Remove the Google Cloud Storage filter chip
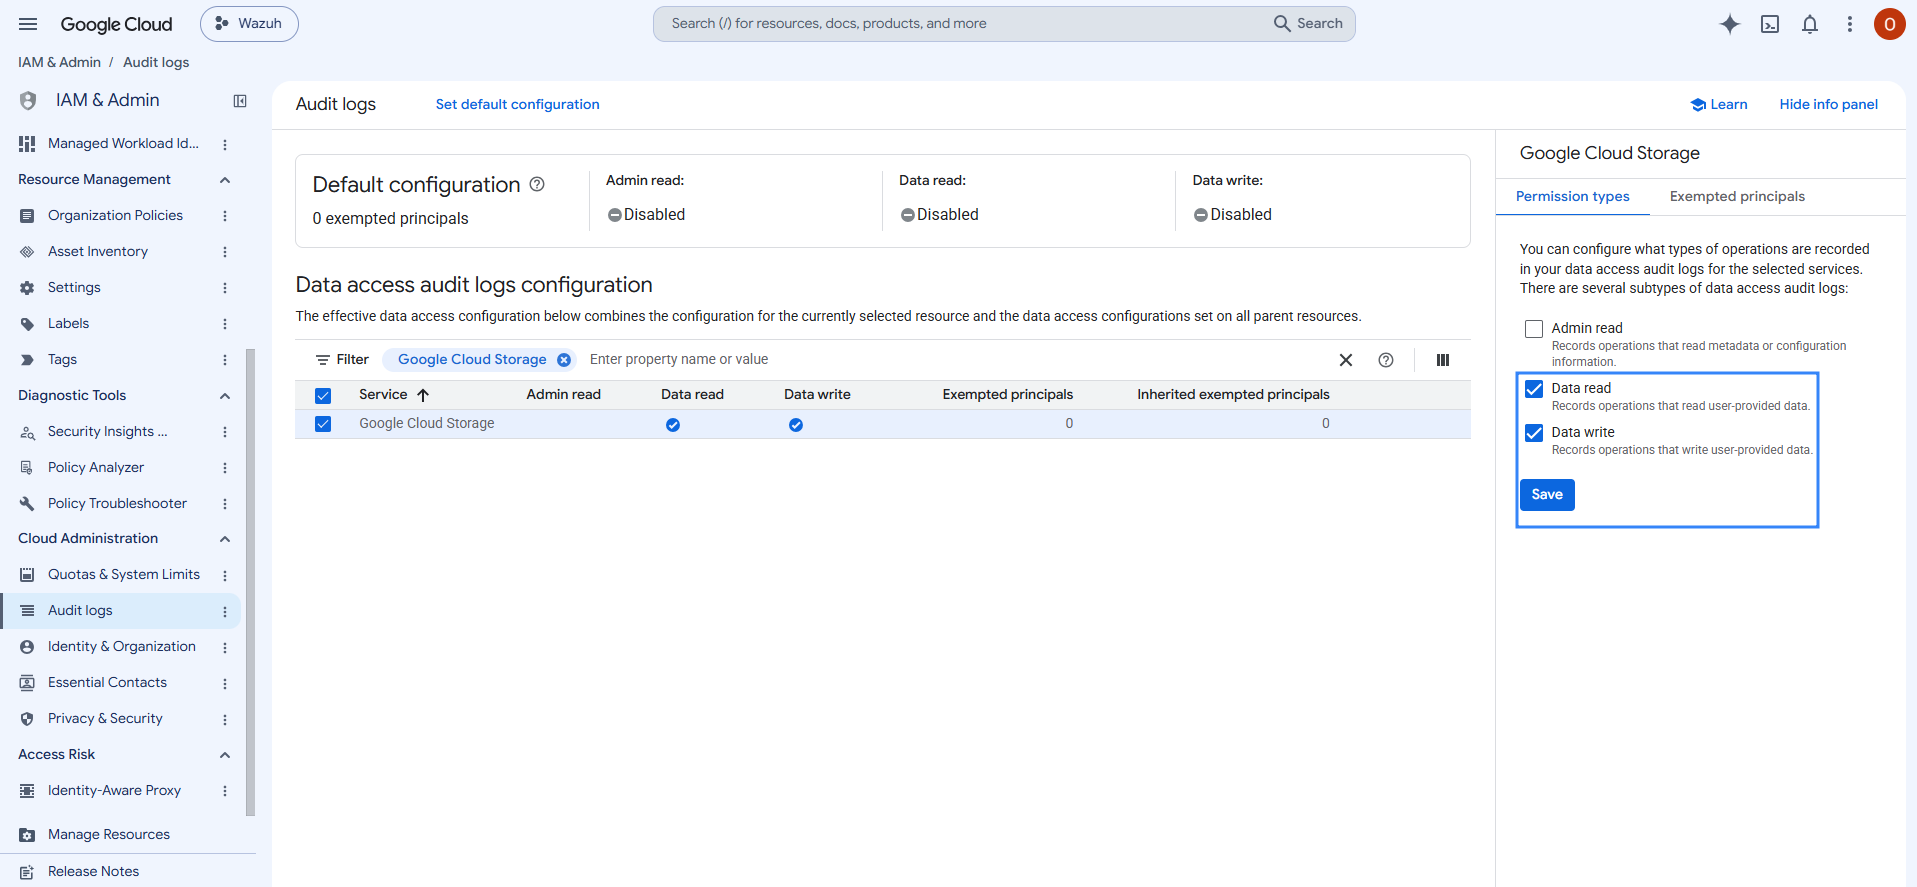Image resolution: width=1917 pixels, height=887 pixels. 564,360
